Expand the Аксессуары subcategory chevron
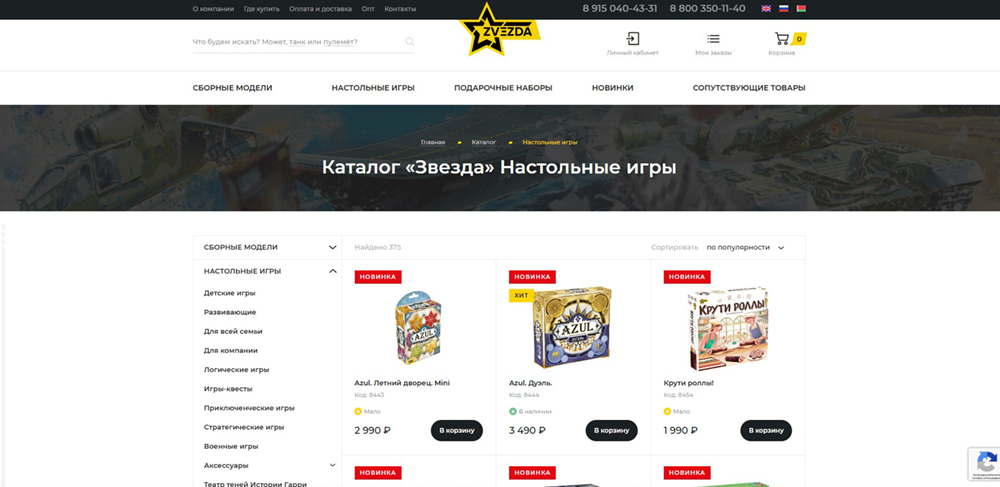 coord(332,465)
